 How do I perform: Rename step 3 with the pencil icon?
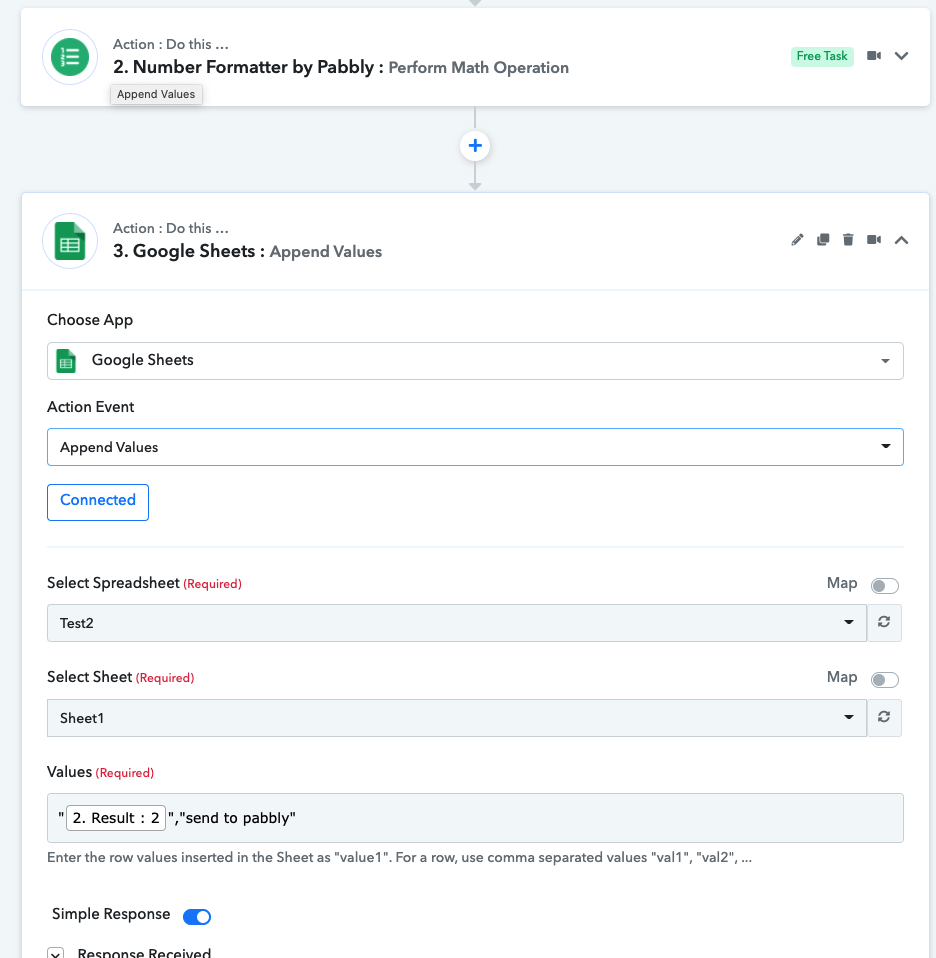tap(797, 240)
